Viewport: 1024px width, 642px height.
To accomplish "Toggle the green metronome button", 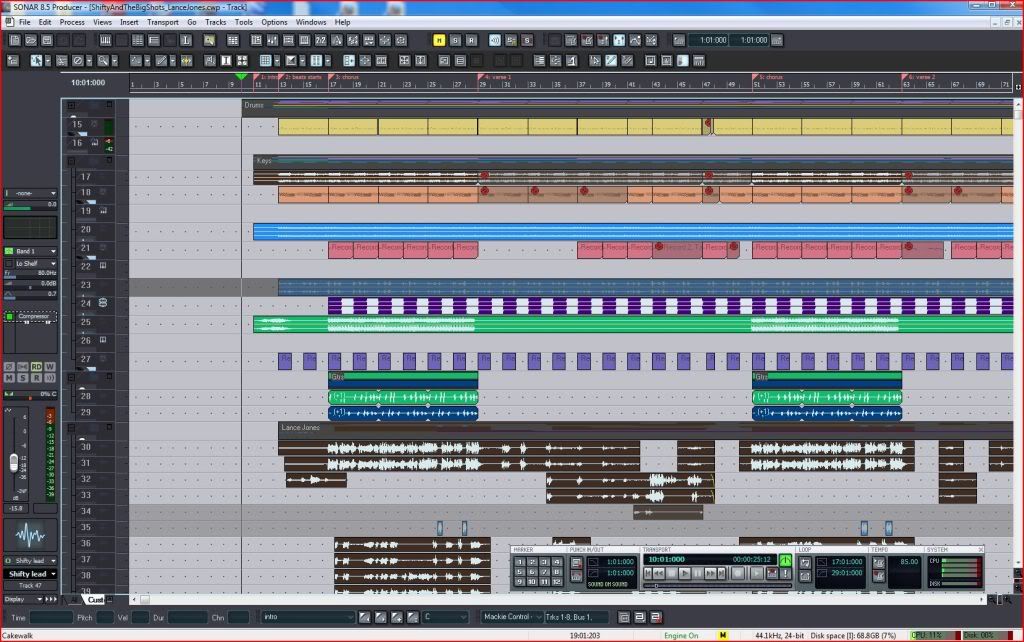I will (786, 560).
